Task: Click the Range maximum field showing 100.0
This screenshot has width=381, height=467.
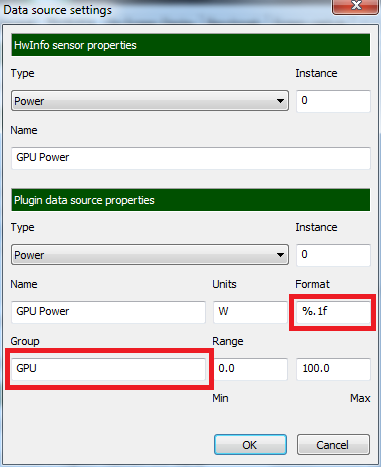Action: 333,369
